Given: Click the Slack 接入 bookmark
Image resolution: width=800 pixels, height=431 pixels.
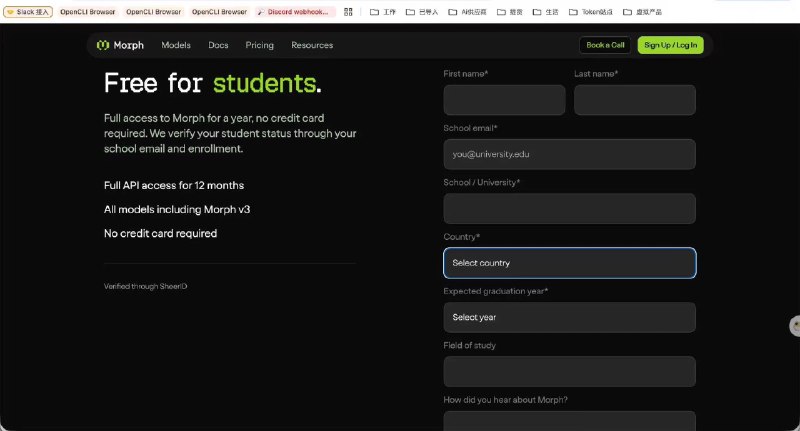Looking at the screenshot, I should (x=28, y=12).
